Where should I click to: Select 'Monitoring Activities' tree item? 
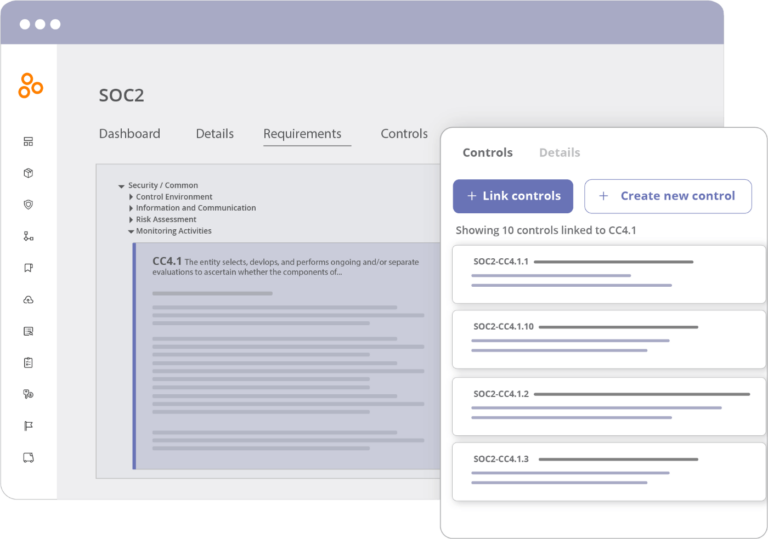pyautogui.click(x=174, y=231)
